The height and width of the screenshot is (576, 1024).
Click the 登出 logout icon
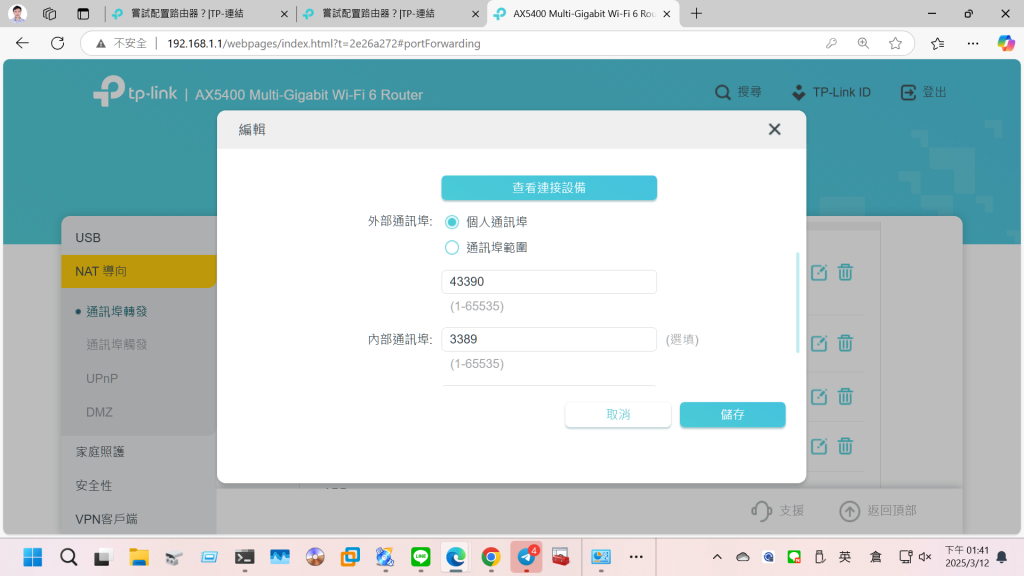pos(908,93)
